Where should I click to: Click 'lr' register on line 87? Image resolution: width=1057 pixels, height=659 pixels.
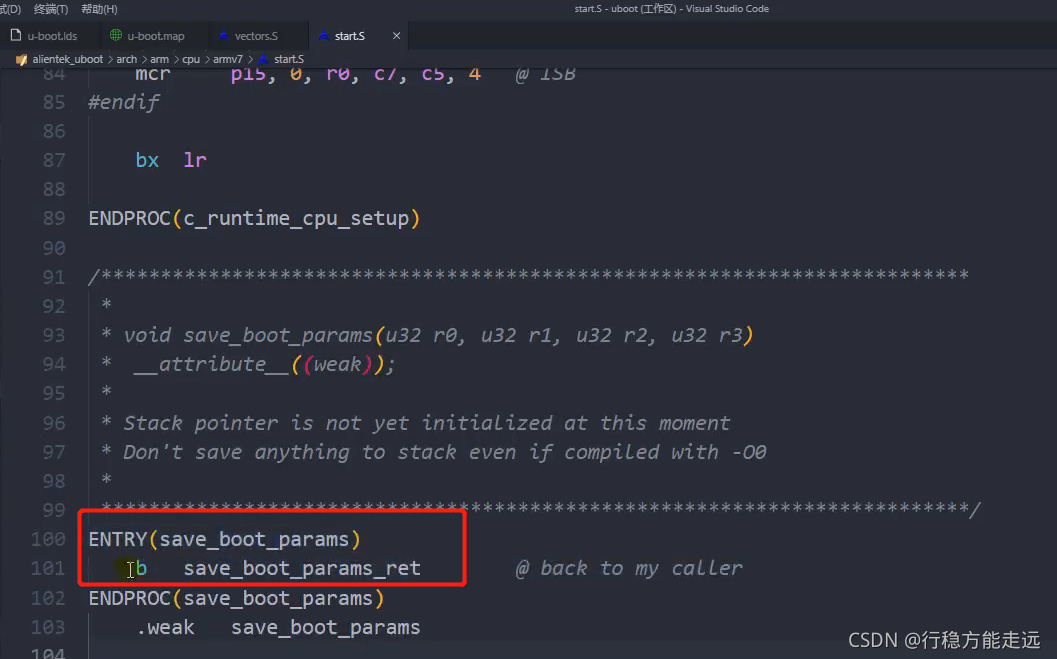tap(195, 160)
